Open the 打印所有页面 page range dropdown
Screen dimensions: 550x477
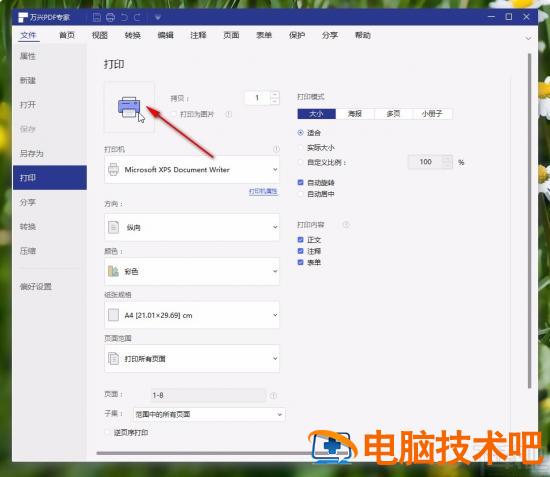click(x=192, y=358)
